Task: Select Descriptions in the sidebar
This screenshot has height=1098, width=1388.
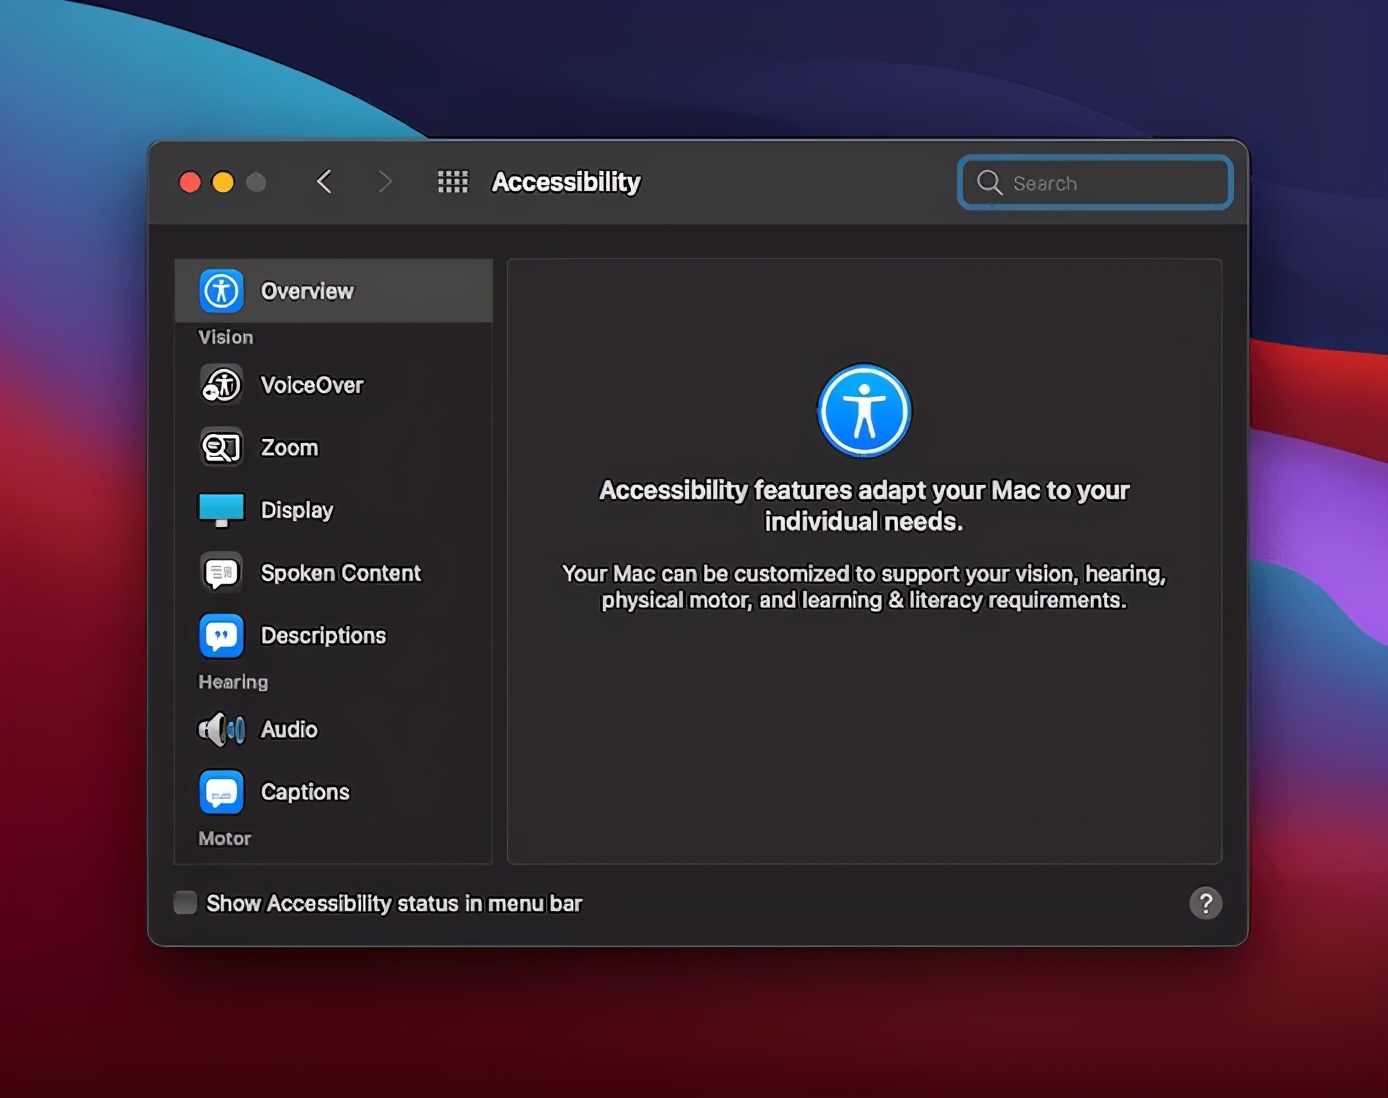Action: pos(334,636)
